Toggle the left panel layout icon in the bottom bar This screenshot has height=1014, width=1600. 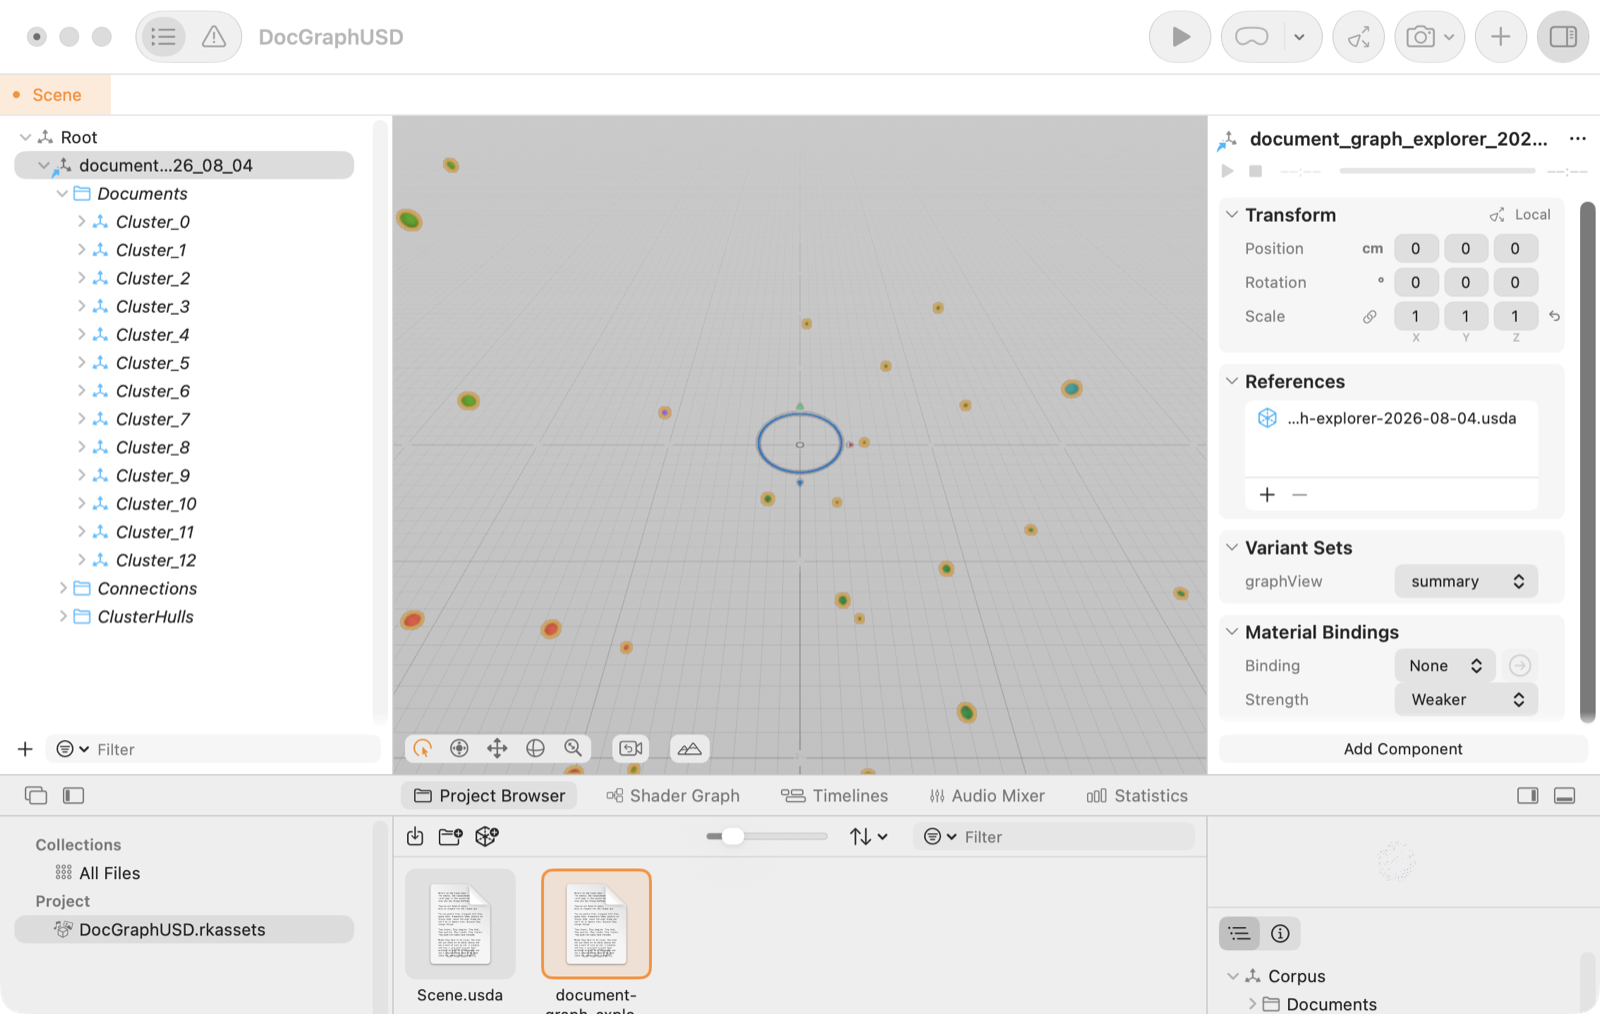(74, 795)
